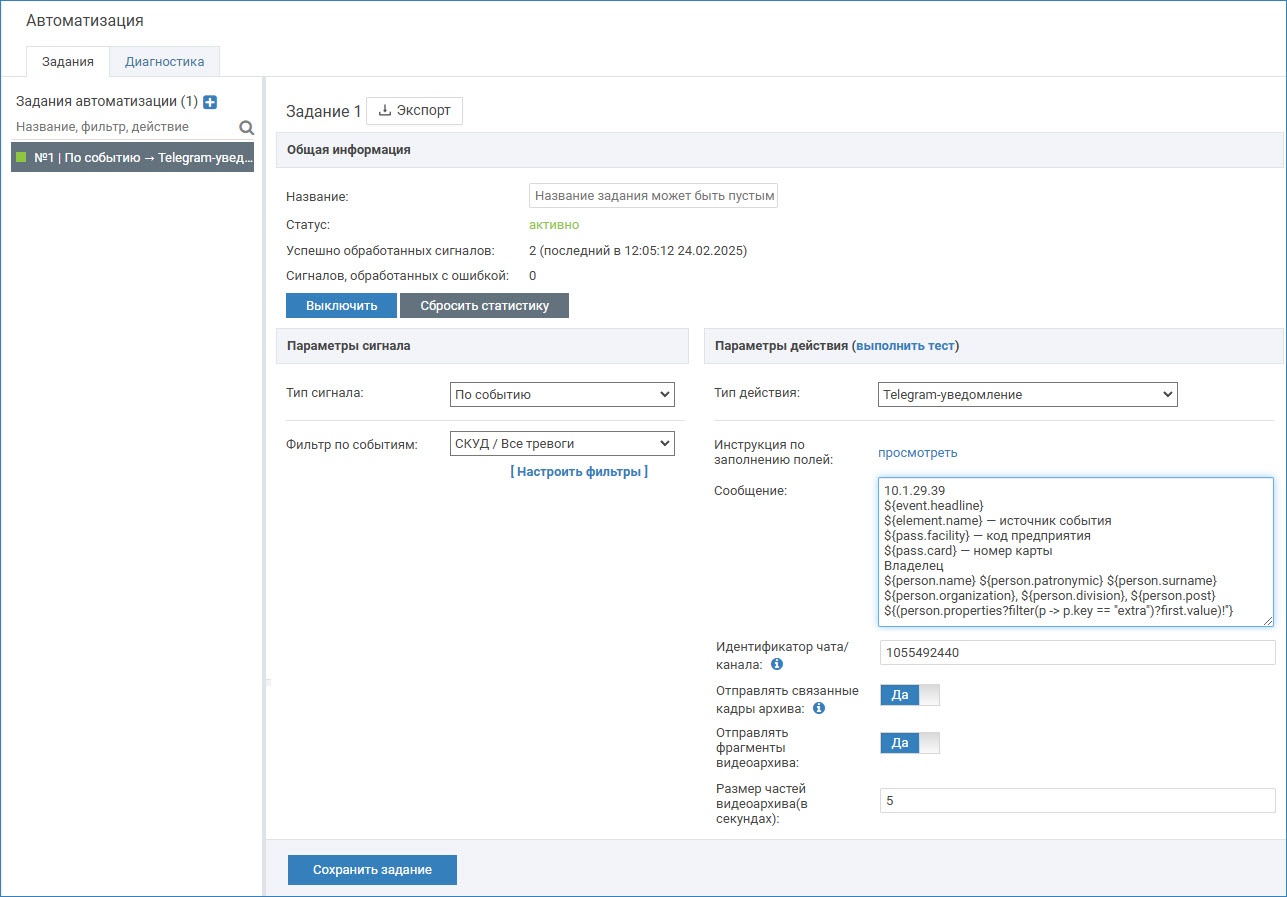Click the Сбросить статистику button

pyautogui.click(x=484, y=306)
